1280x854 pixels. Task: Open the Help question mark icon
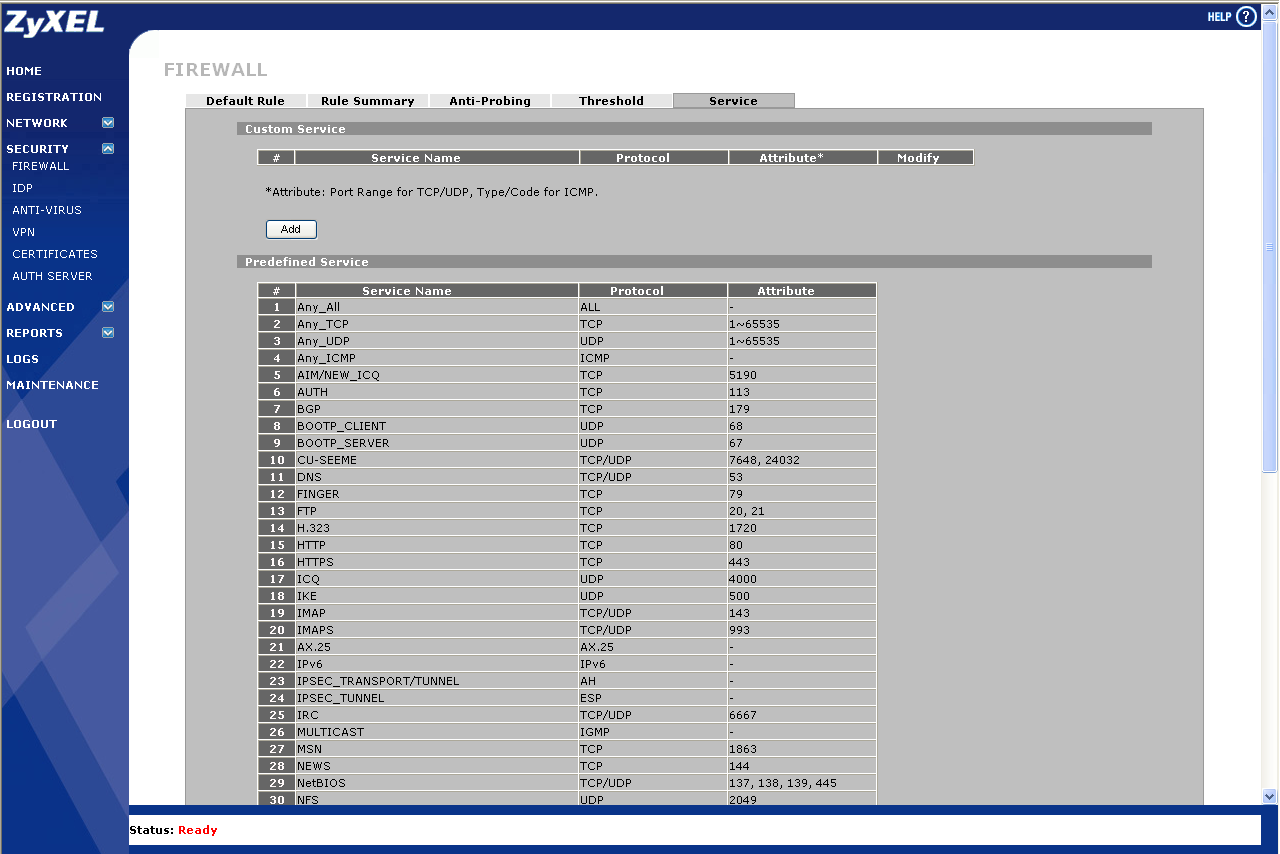click(1246, 16)
